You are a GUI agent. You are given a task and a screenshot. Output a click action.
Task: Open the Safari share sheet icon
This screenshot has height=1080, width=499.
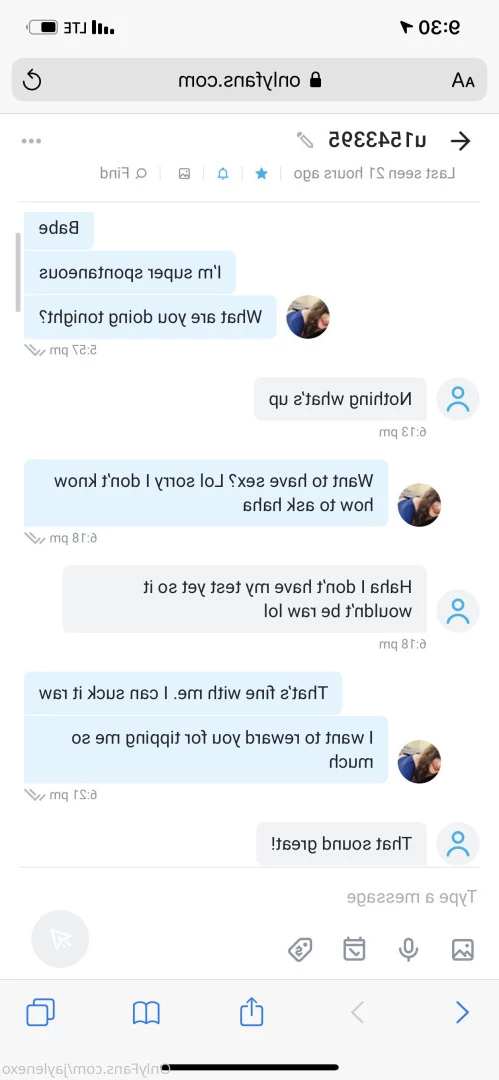(252, 1011)
